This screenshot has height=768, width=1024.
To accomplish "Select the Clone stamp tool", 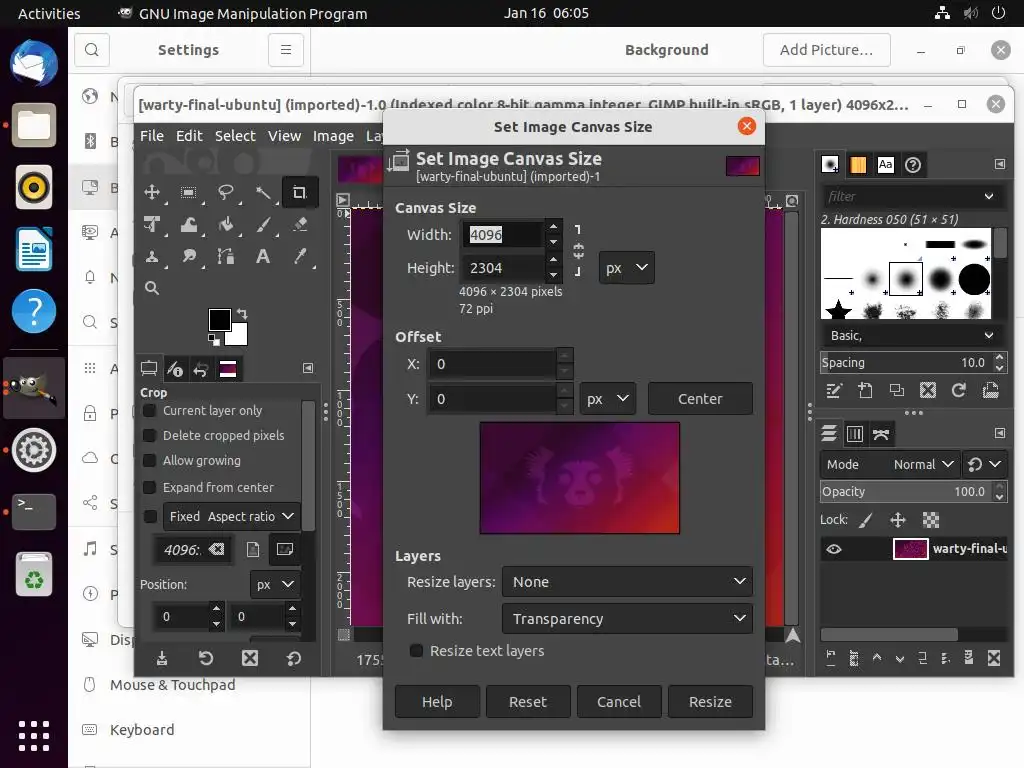I will [152, 256].
